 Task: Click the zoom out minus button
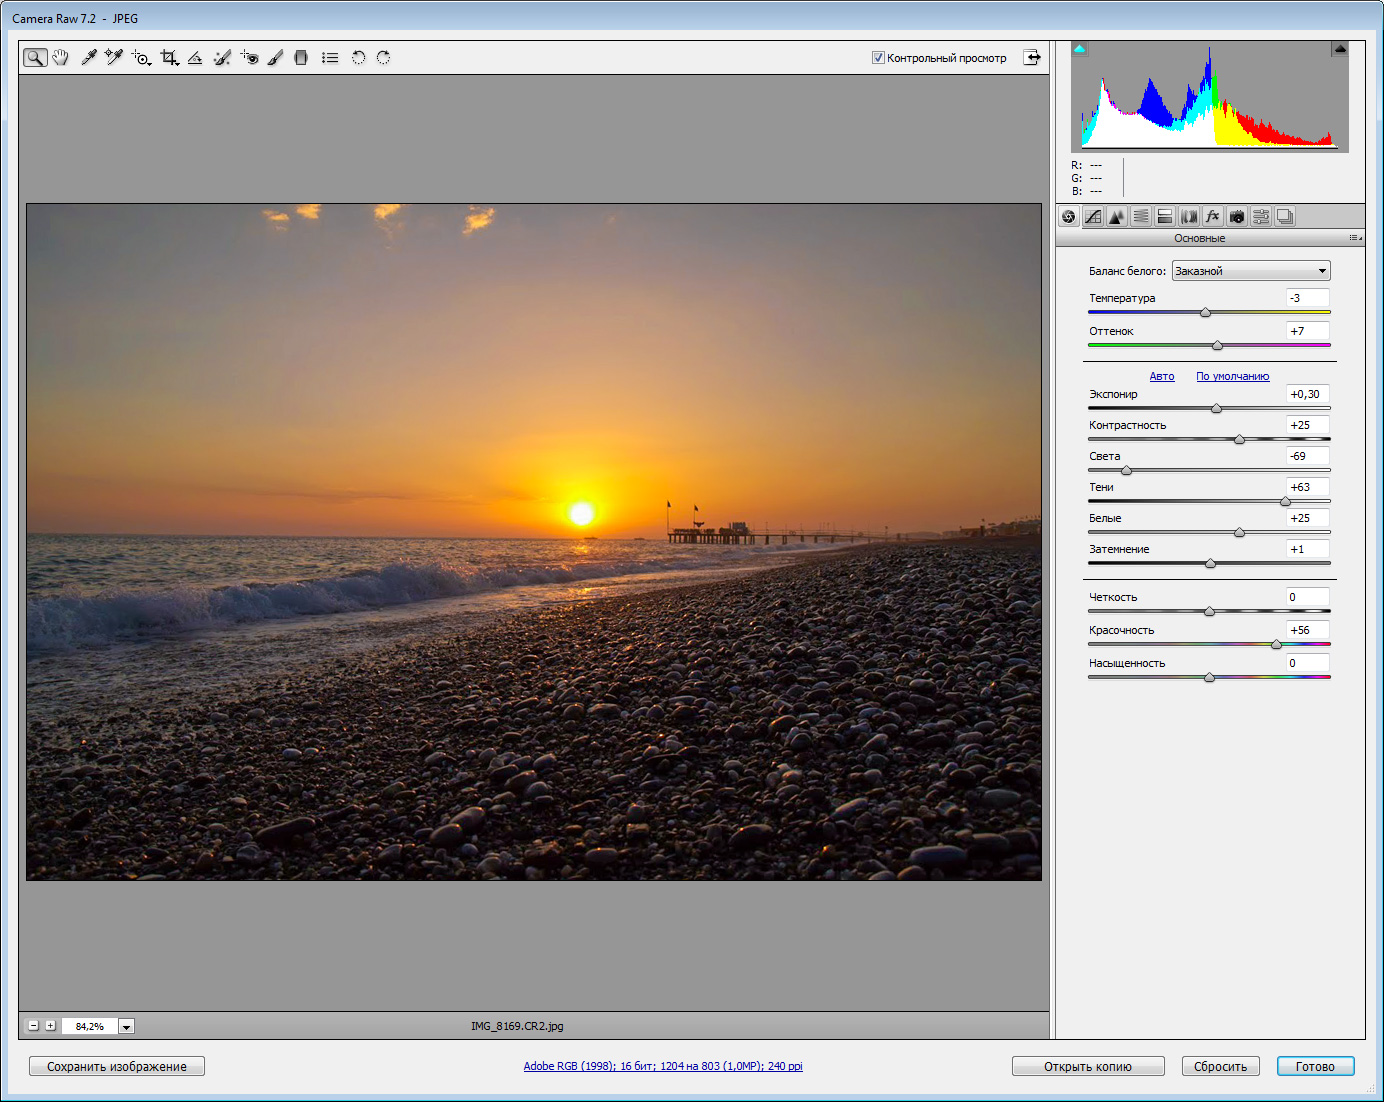[x=33, y=1026]
